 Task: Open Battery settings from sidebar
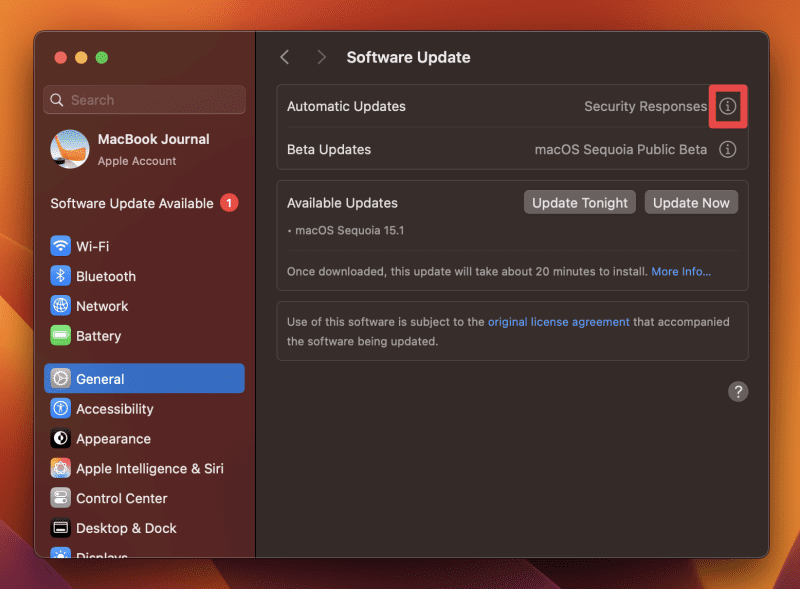click(x=60, y=336)
